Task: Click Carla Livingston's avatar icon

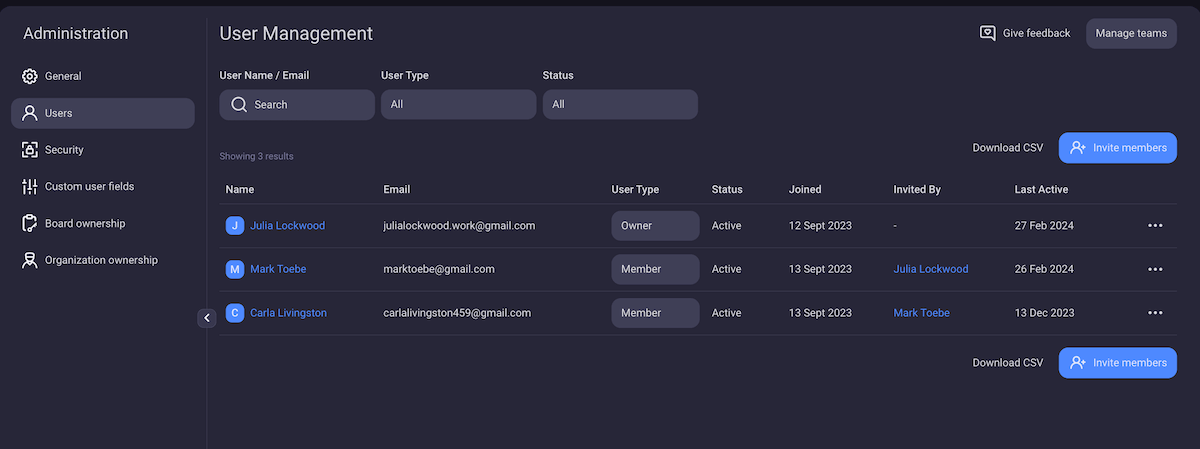Action: click(235, 313)
